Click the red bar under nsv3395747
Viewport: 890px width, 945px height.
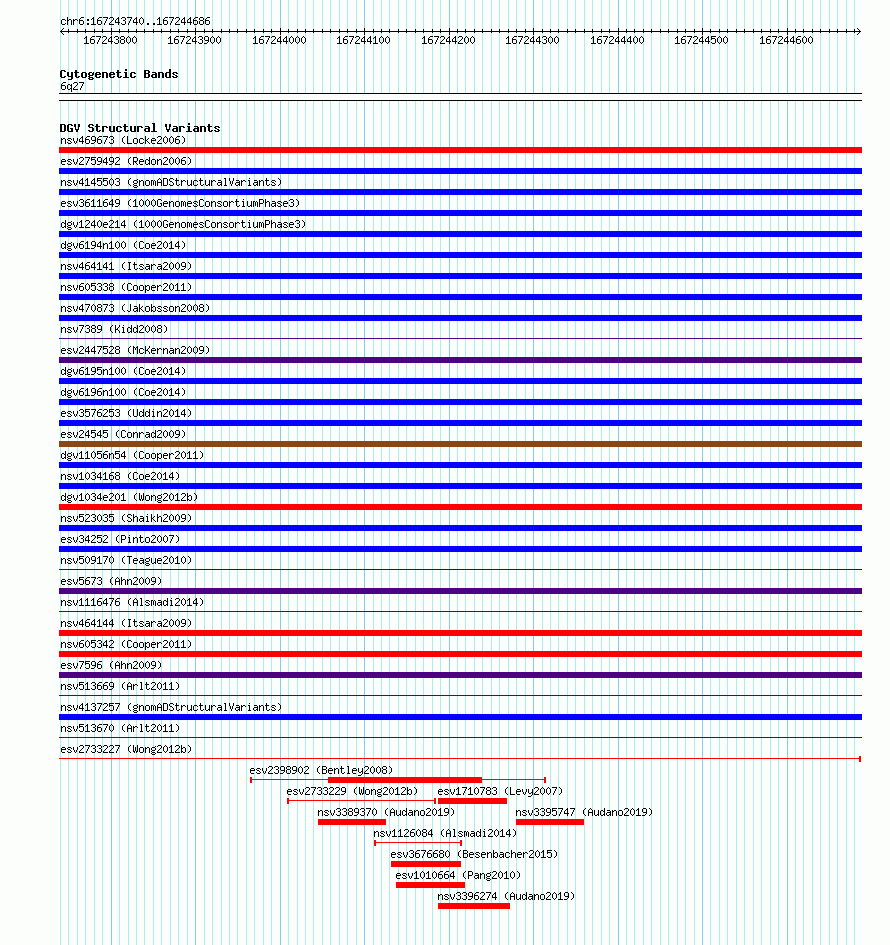(550, 822)
